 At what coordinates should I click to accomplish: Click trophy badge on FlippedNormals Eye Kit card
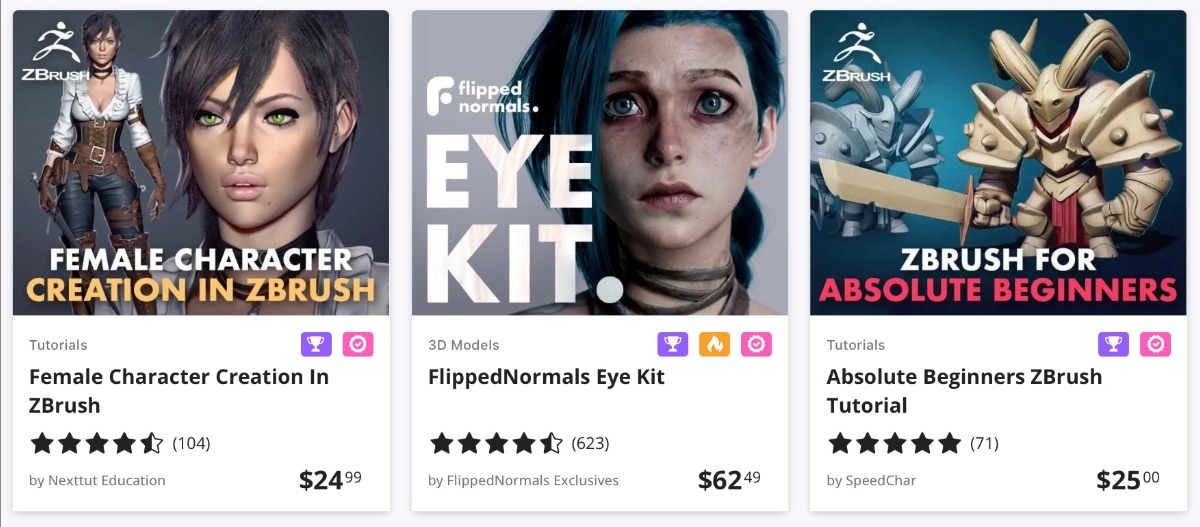(673, 344)
